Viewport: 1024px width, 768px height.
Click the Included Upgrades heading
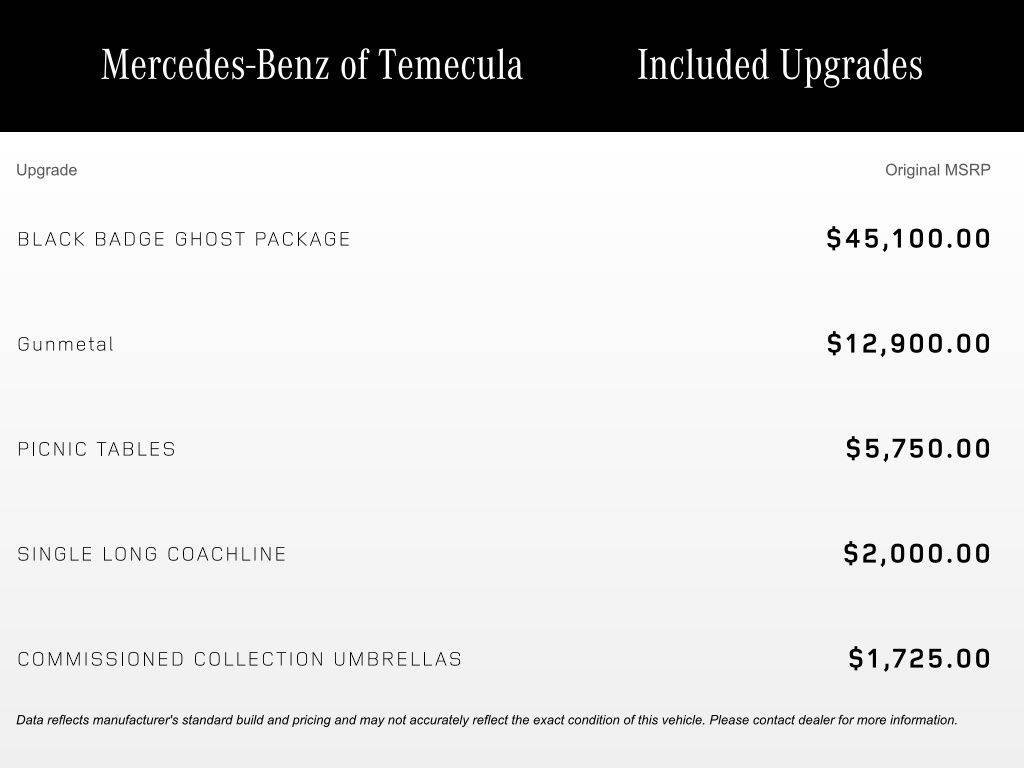(x=780, y=67)
